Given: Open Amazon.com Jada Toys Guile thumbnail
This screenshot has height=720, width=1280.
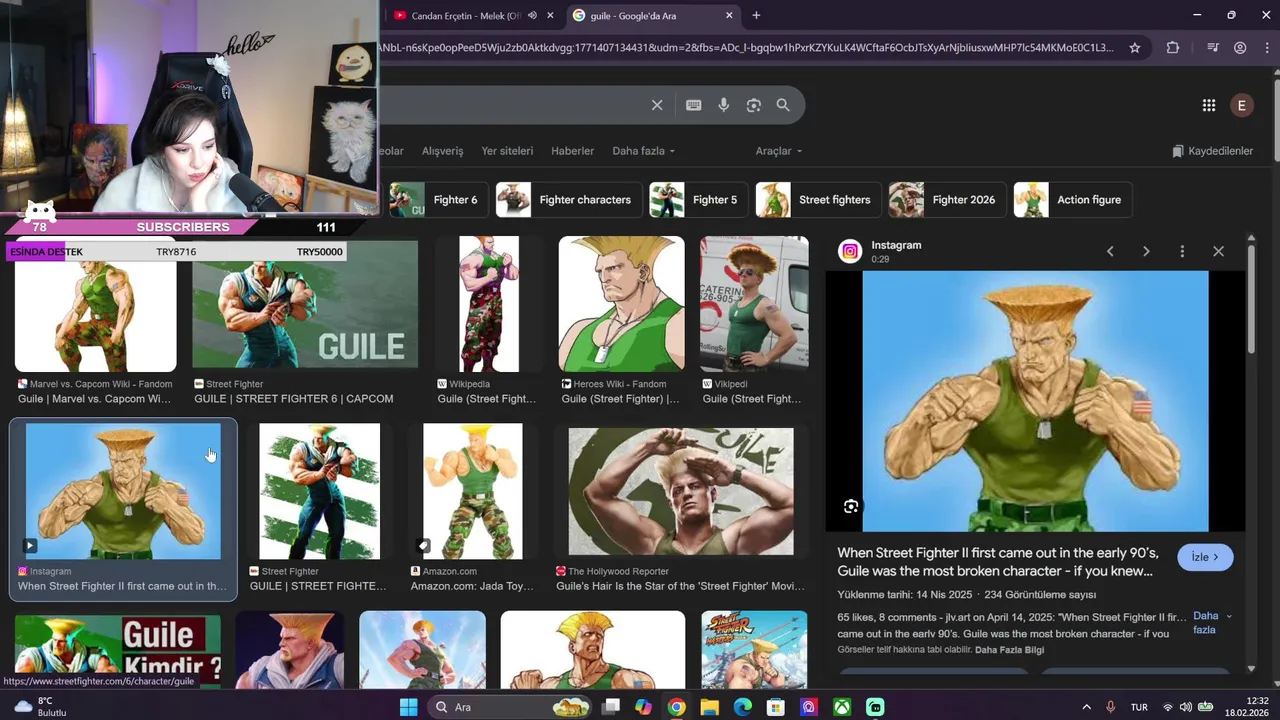Looking at the screenshot, I should [x=472, y=491].
